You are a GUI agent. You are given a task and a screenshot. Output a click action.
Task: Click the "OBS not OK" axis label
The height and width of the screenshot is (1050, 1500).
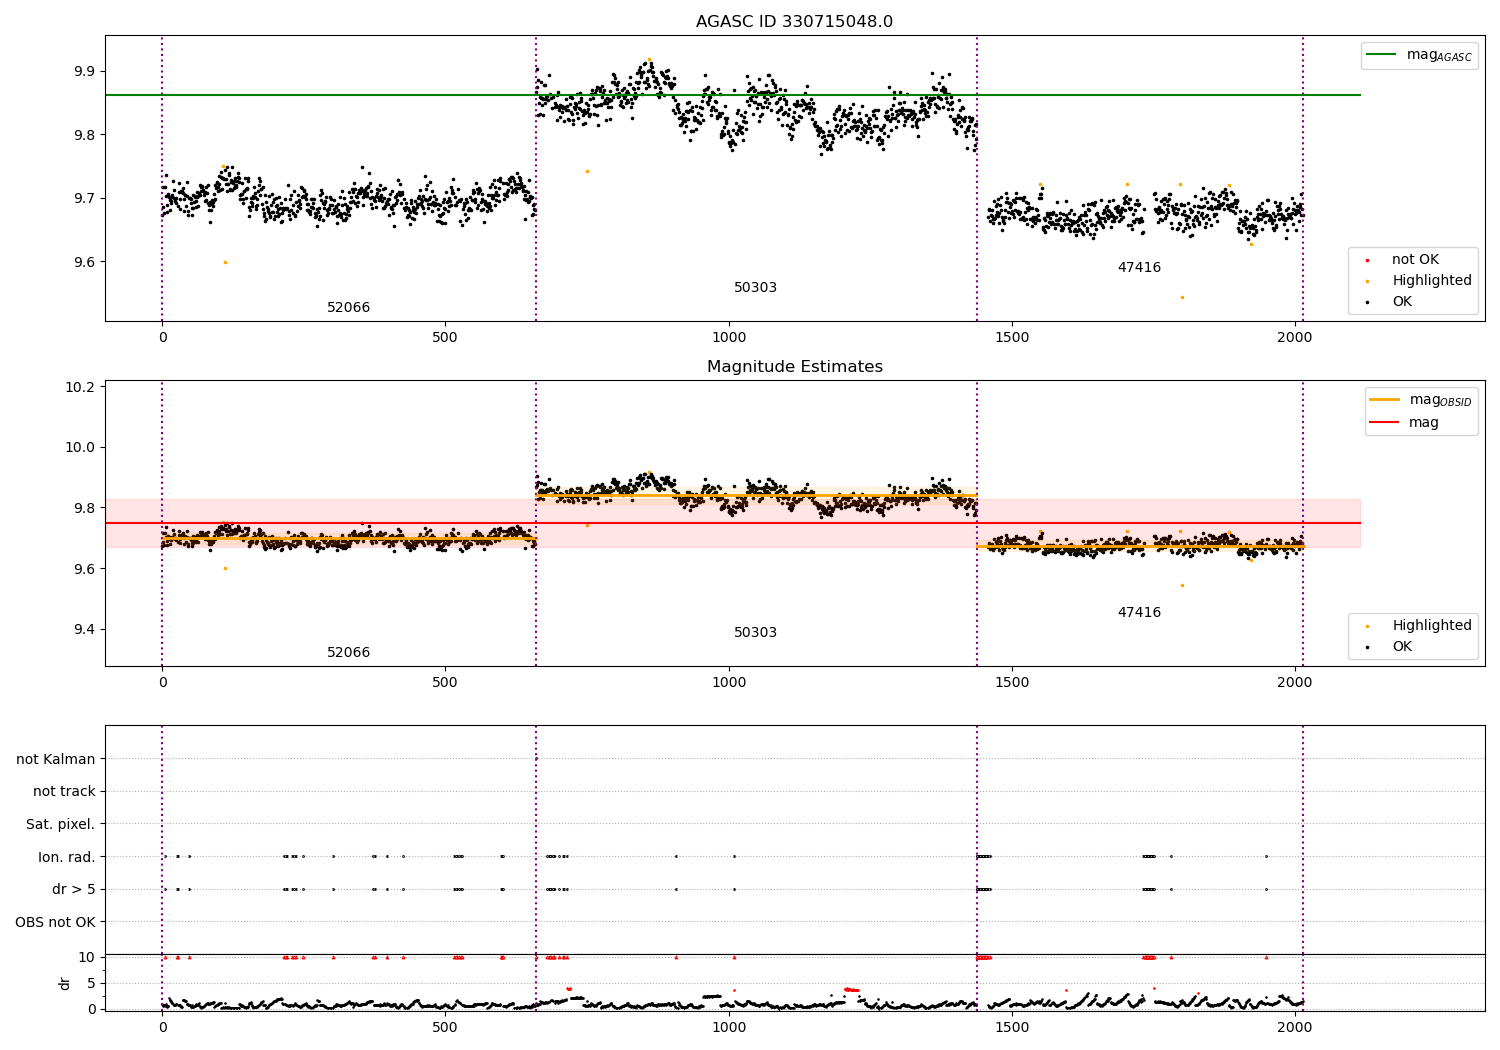pyautogui.click(x=55, y=922)
